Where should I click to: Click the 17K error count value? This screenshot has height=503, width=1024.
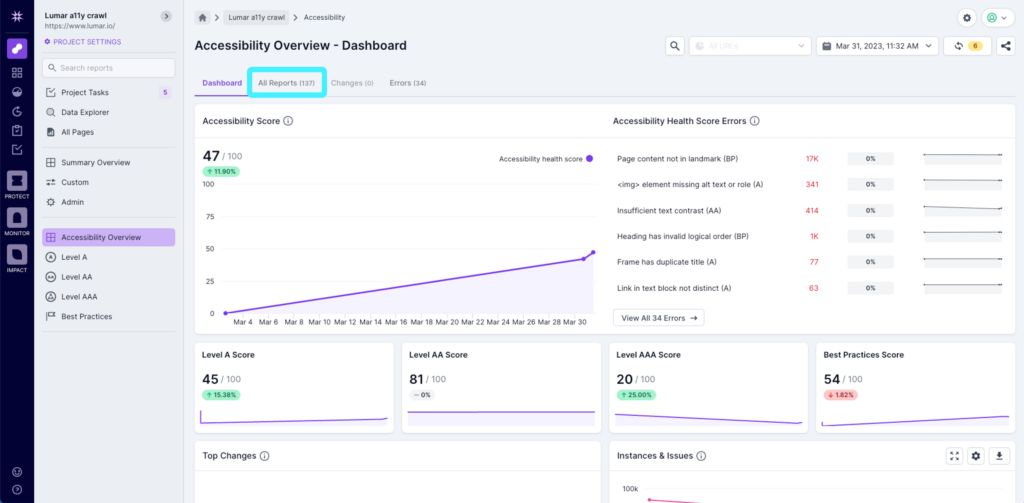point(812,159)
